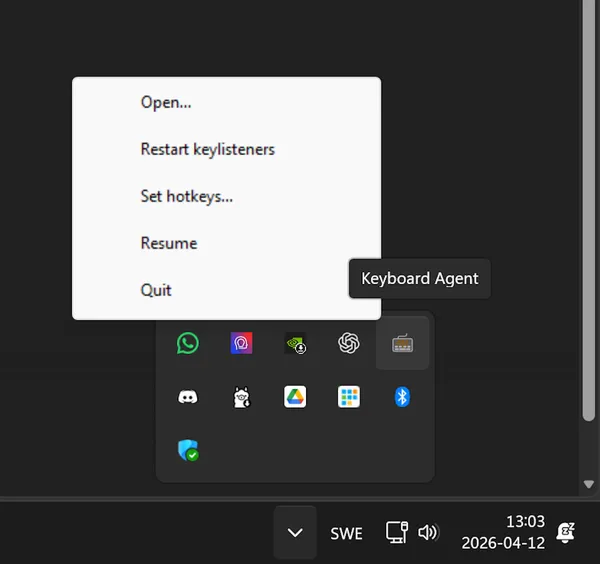Open the clock showing 13:03
This screenshot has height=564, width=600.
503,532
